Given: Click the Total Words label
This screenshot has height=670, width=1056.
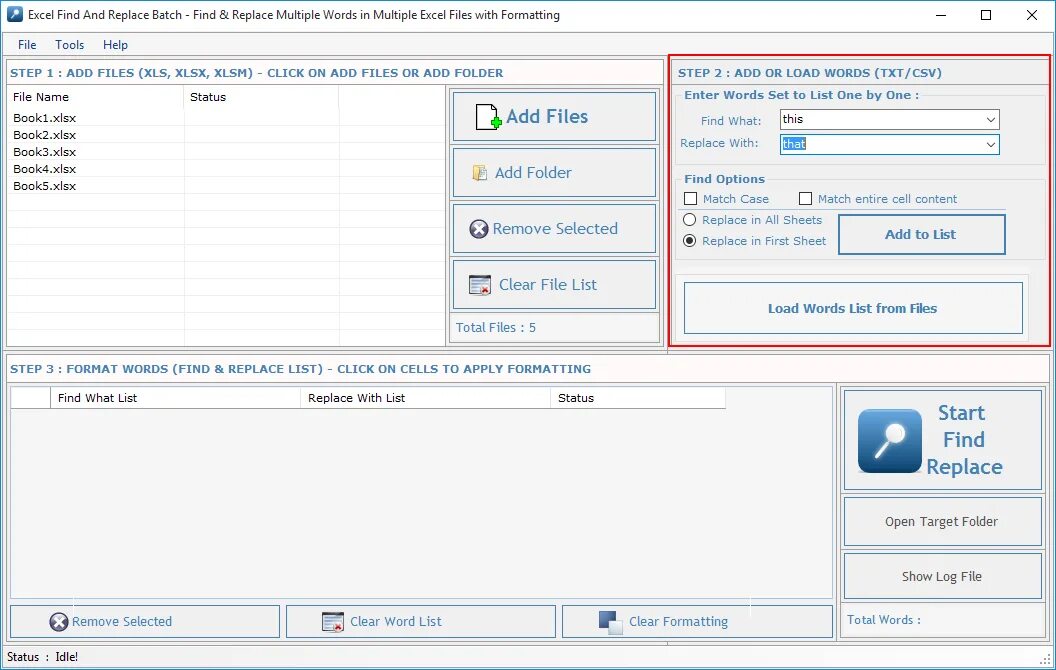Looking at the screenshot, I should click(x=884, y=620).
